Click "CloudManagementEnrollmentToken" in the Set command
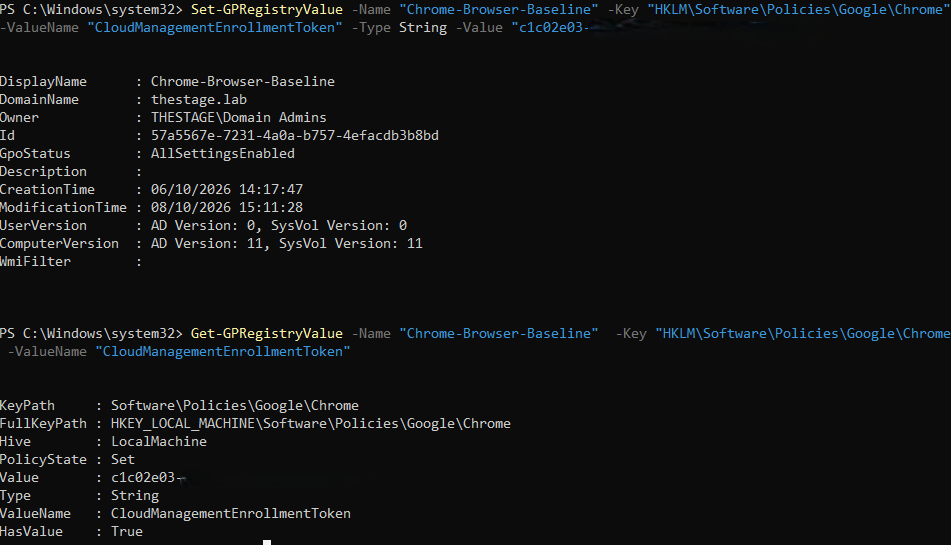Screen dimensions: 951x545 [215, 28]
